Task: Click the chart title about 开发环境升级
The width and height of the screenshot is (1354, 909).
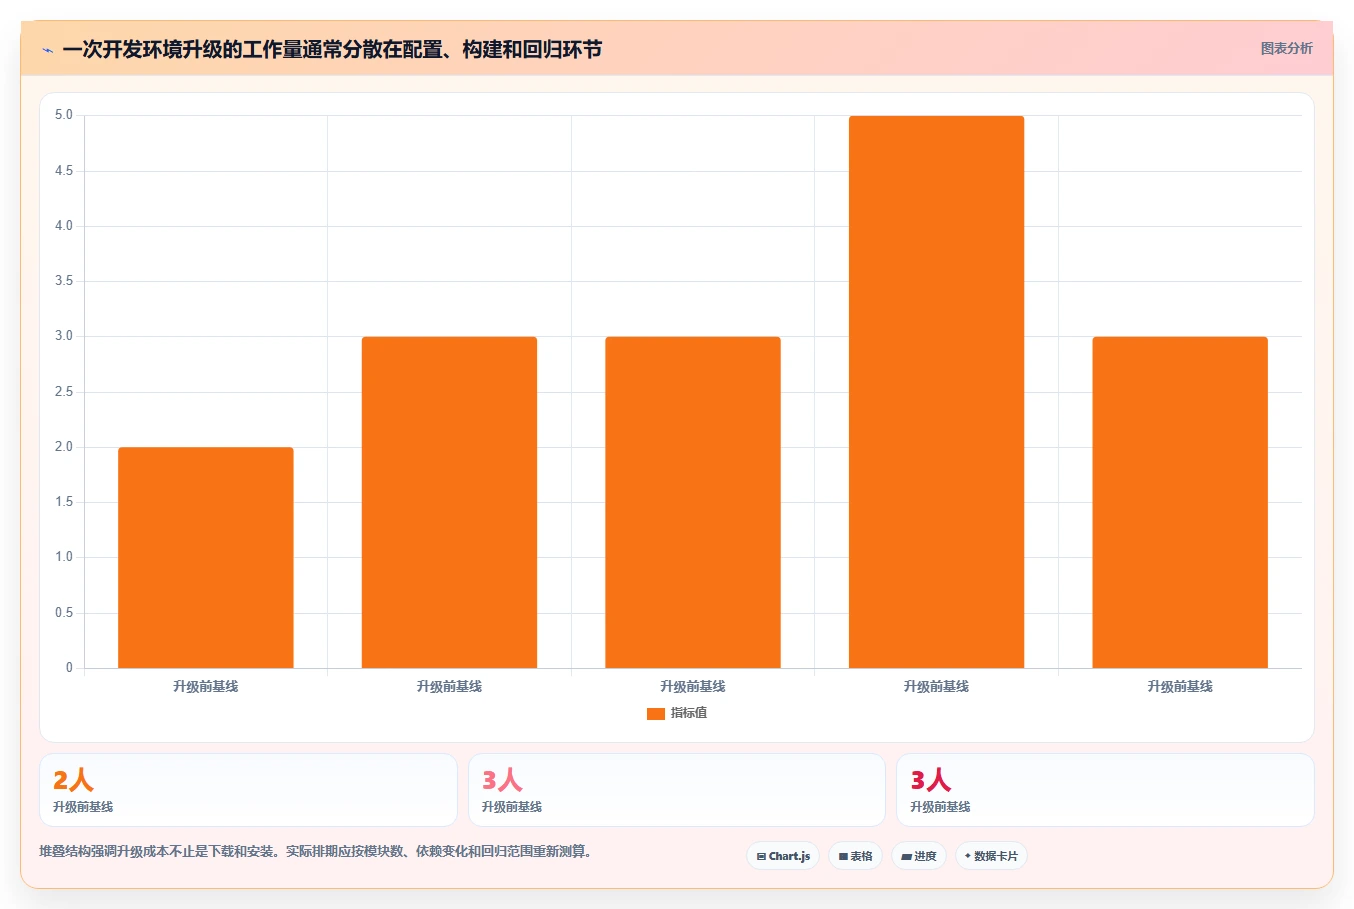Action: (x=332, y=49)
